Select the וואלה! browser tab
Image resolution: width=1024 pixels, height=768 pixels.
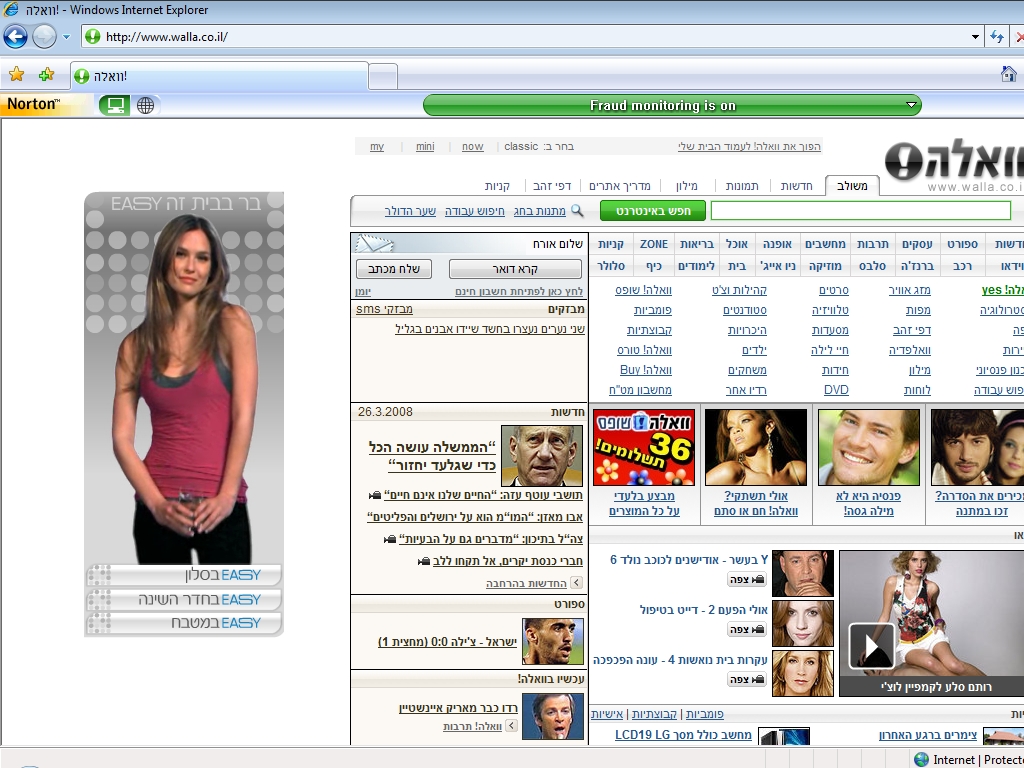(219, 76)
